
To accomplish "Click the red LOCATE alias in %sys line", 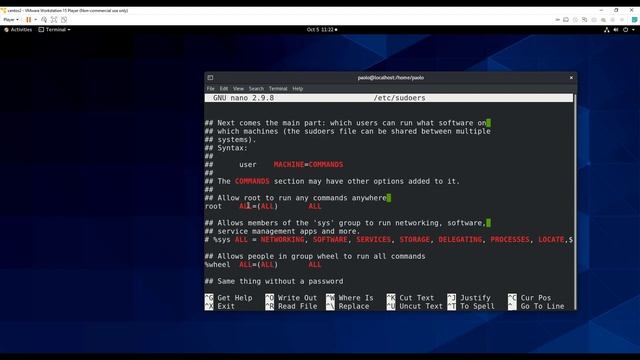I will [551, 240].
